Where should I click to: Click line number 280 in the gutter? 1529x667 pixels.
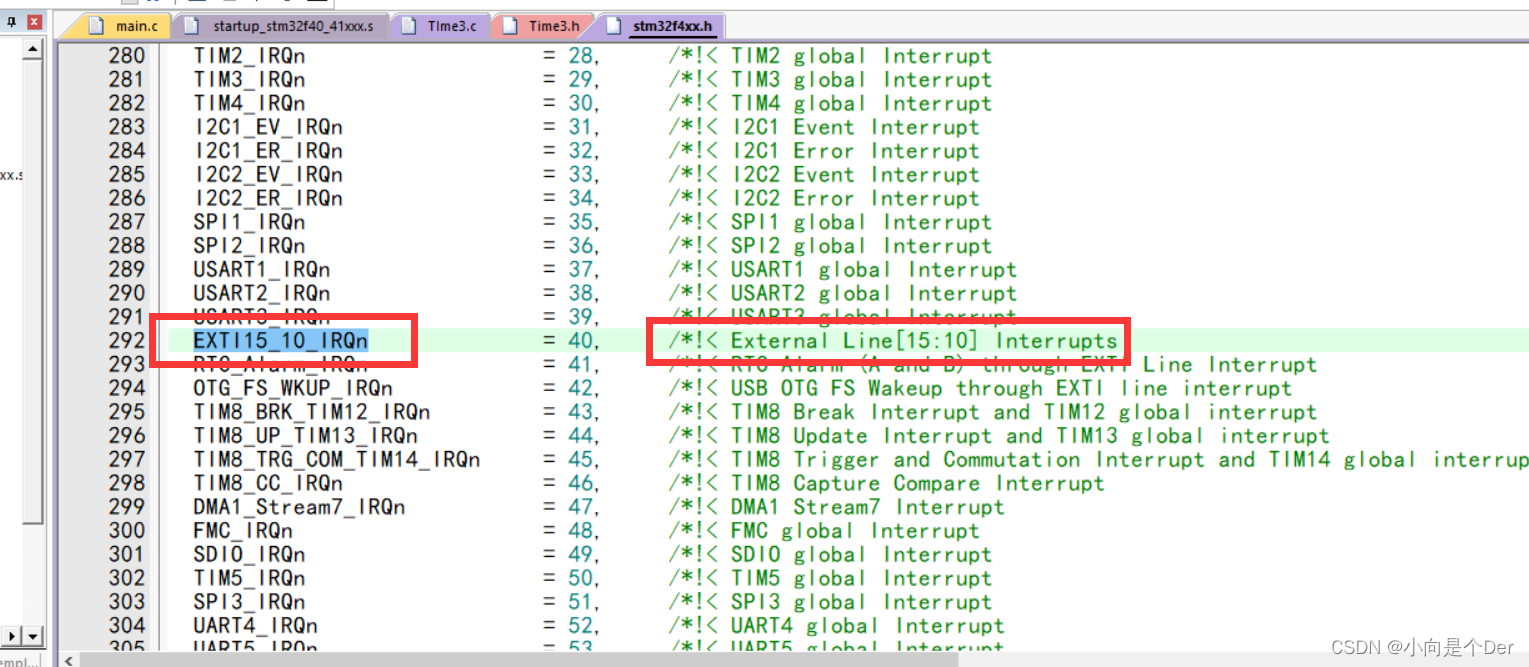(126, 56)
